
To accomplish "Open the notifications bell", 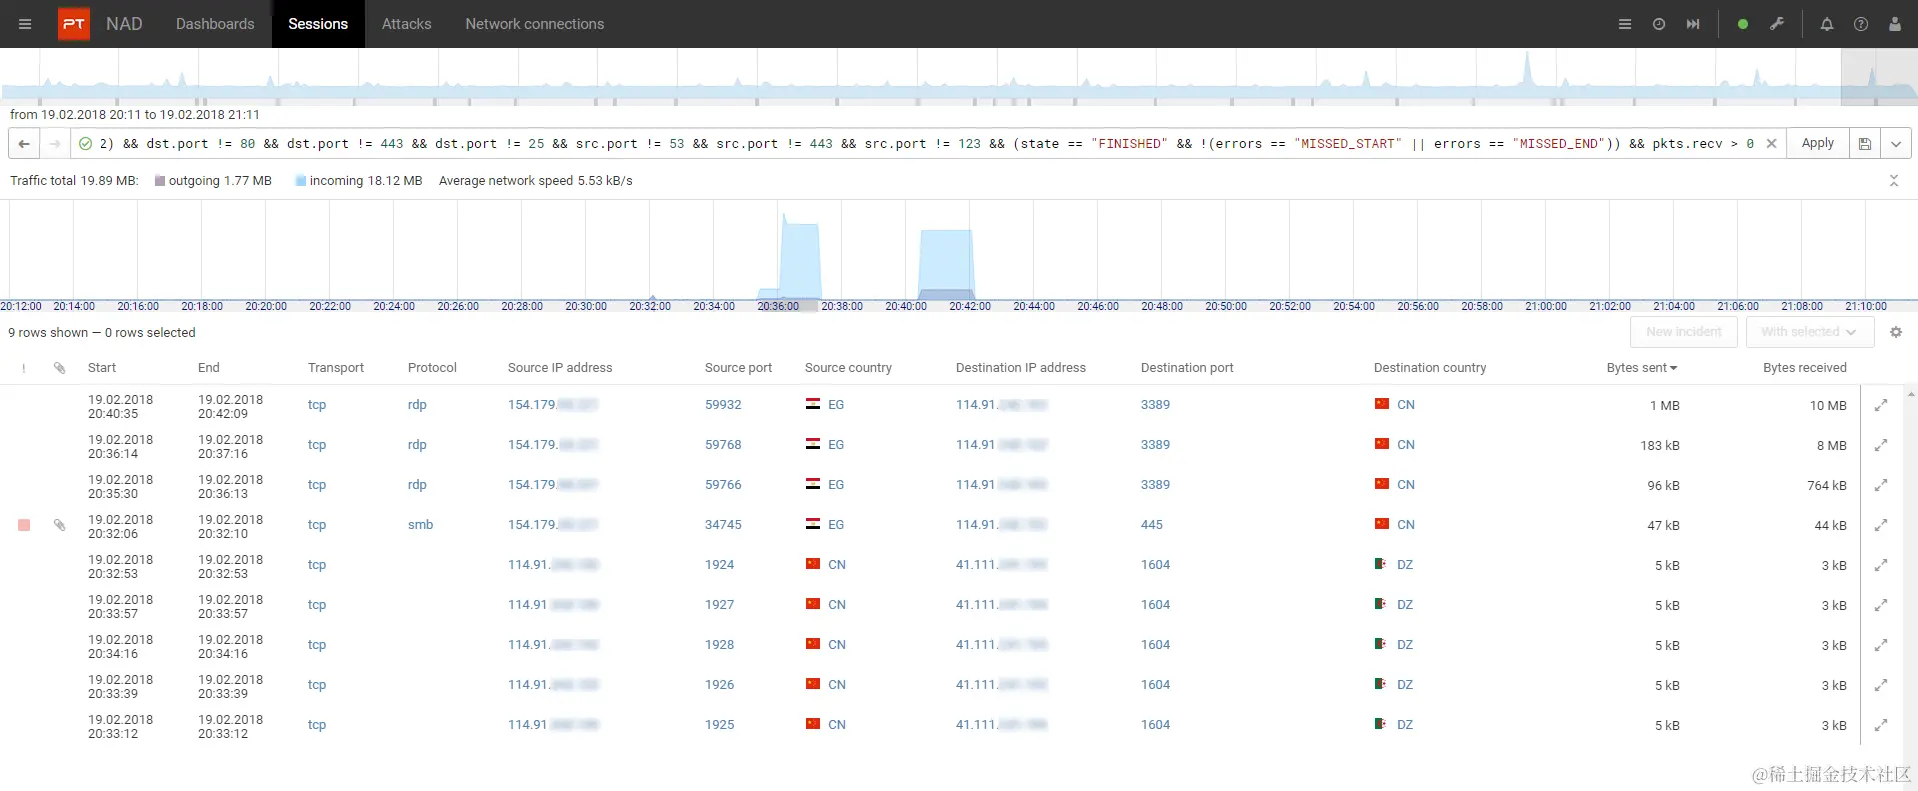I will [1827, 24].
